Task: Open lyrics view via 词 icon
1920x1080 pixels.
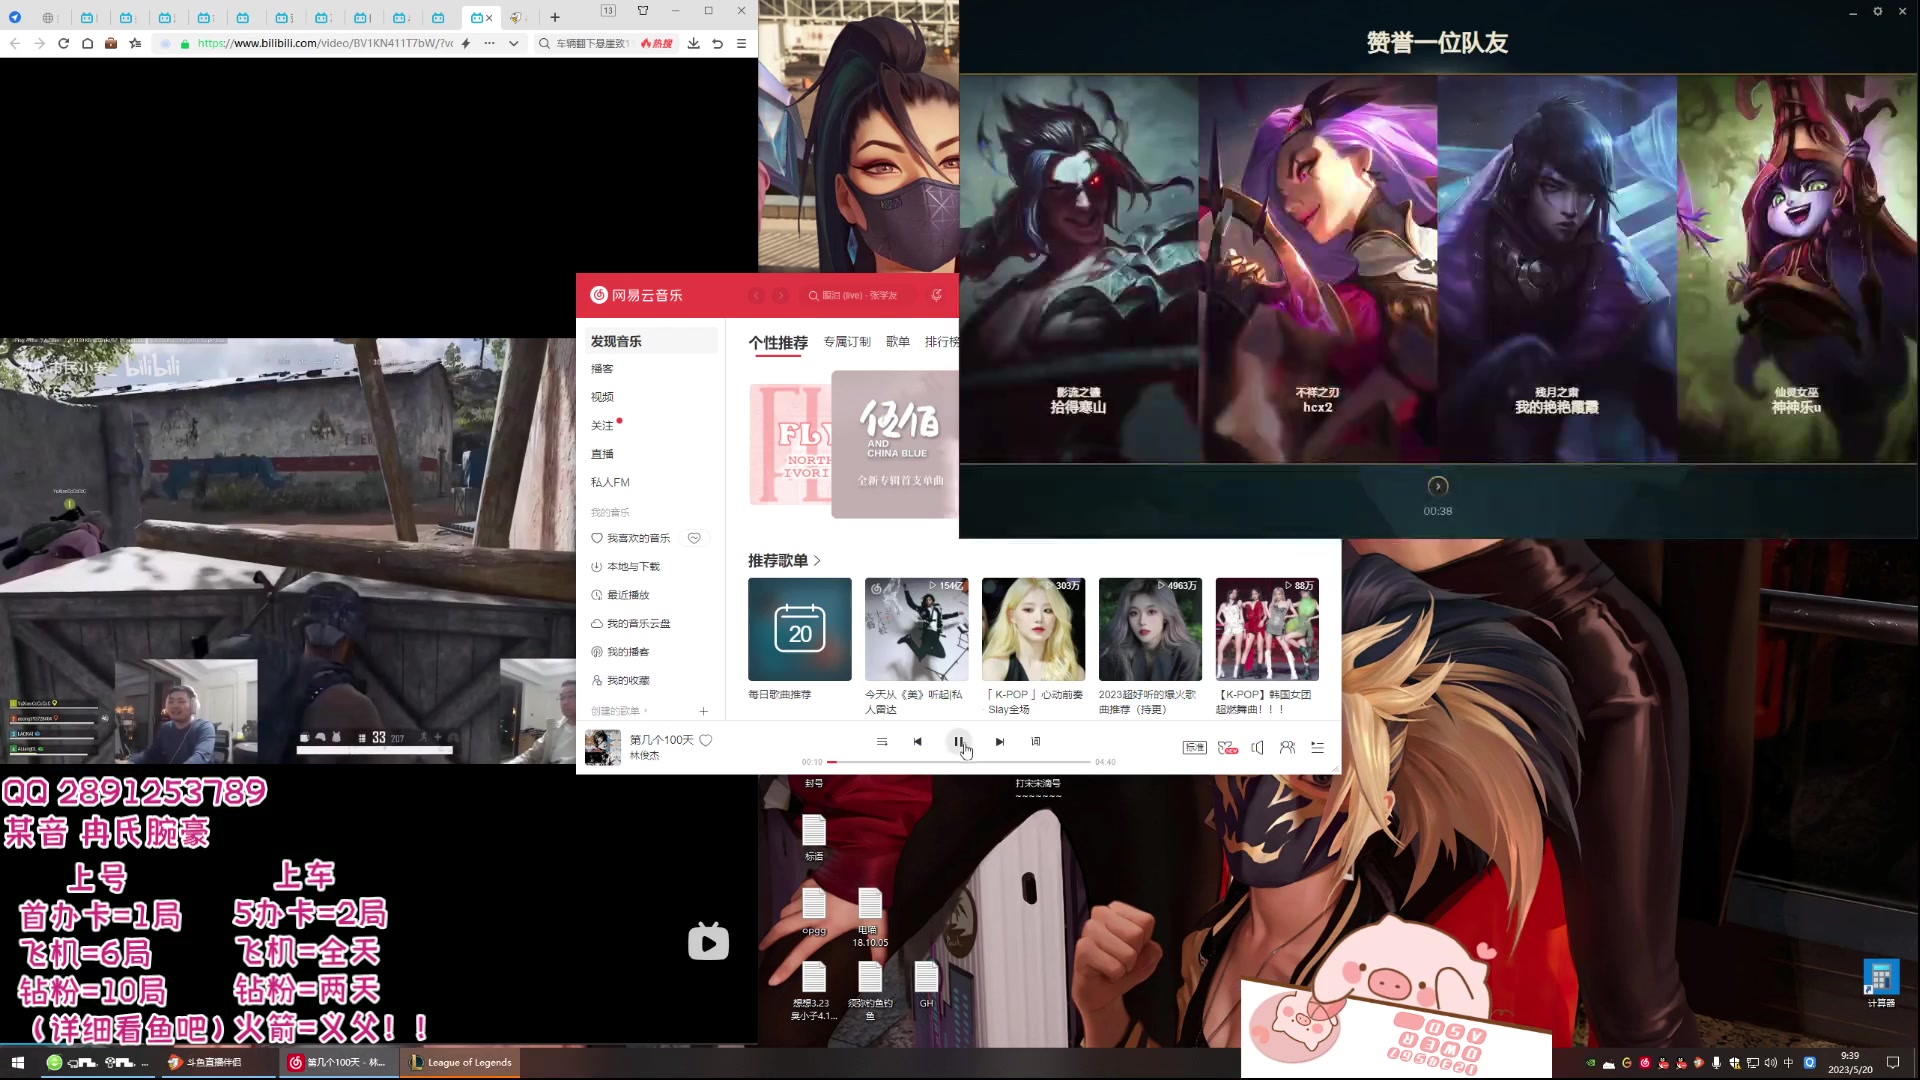Action: click(x=1036, y=742)
